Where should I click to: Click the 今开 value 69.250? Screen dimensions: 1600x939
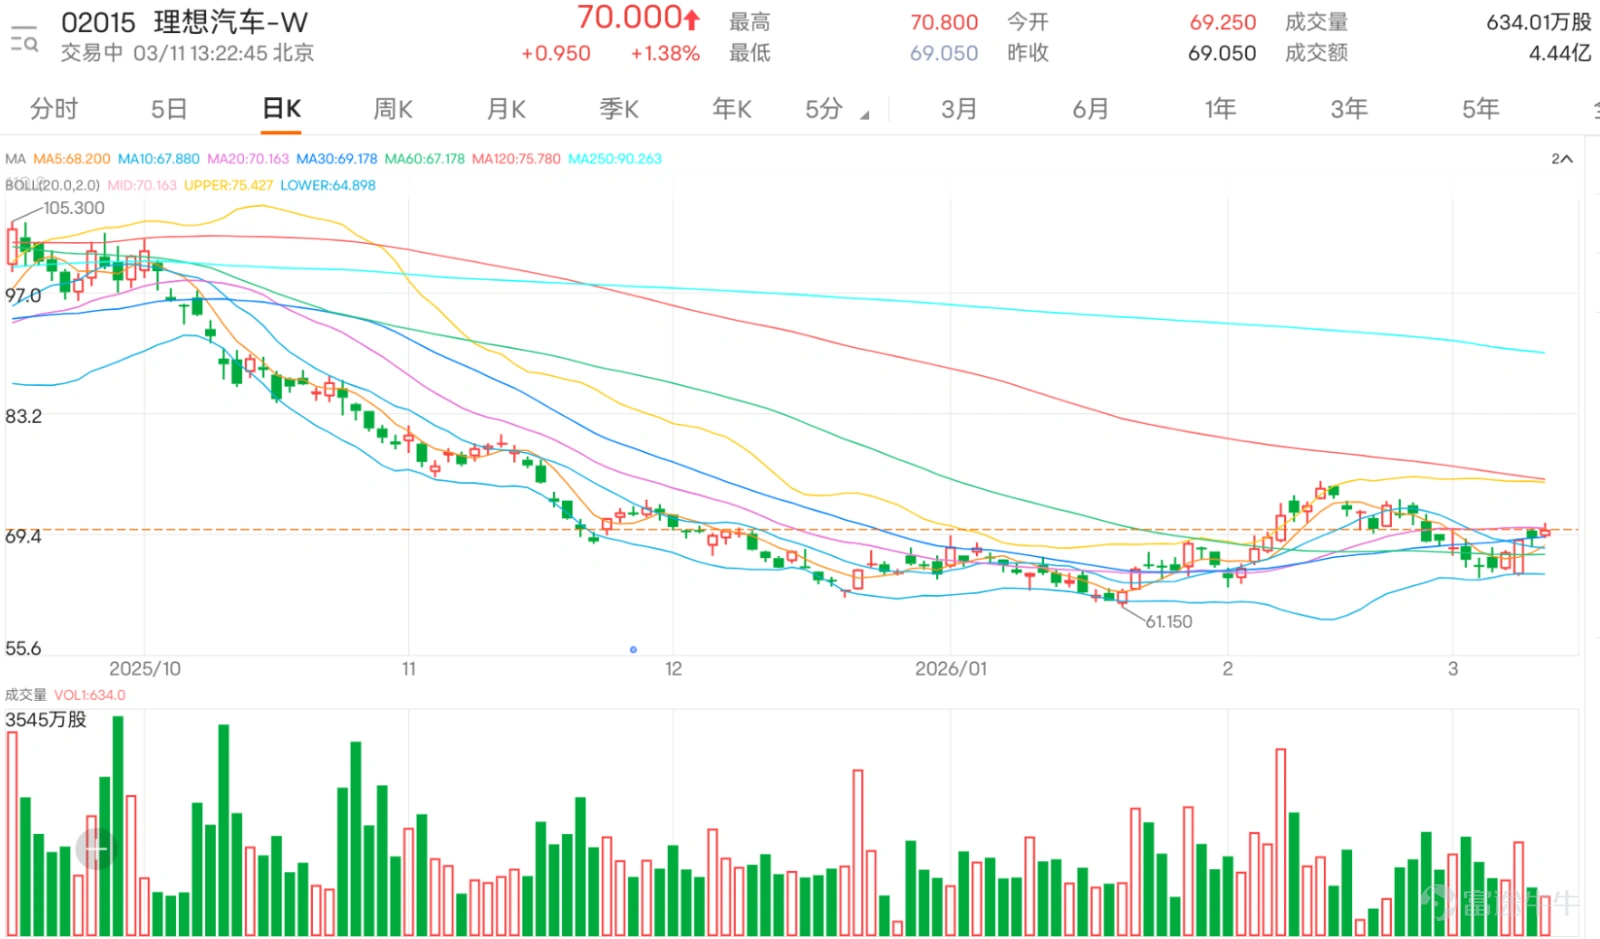tap(1222, 22)
